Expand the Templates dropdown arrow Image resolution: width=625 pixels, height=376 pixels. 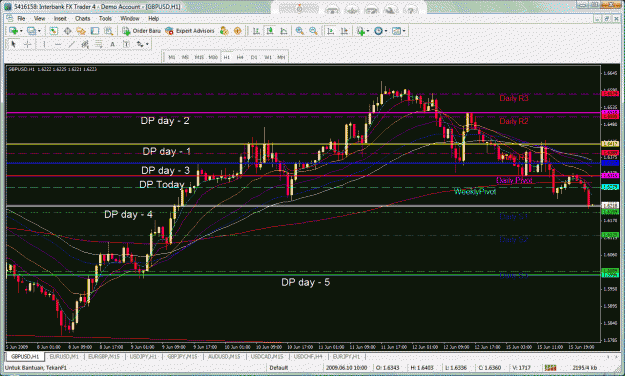404,31
